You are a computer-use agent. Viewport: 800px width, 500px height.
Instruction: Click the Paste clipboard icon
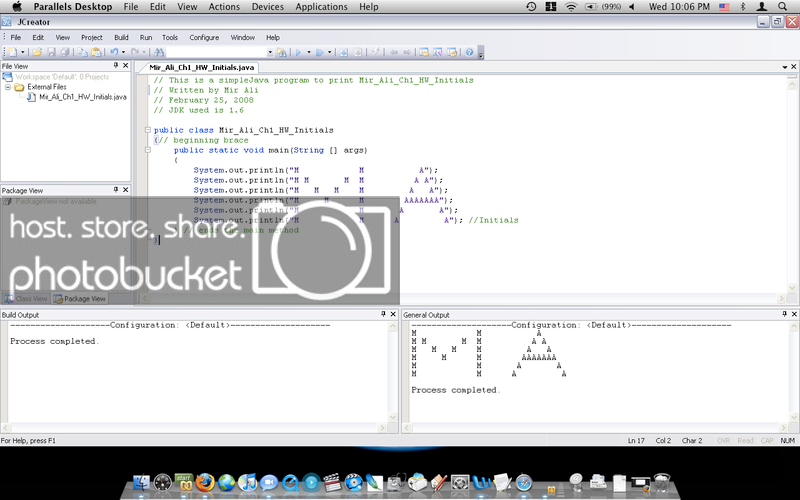(x=96, y=52)
